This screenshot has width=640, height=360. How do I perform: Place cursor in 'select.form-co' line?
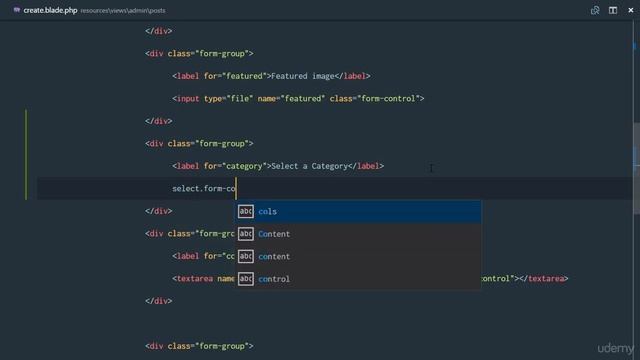point(204,189)
